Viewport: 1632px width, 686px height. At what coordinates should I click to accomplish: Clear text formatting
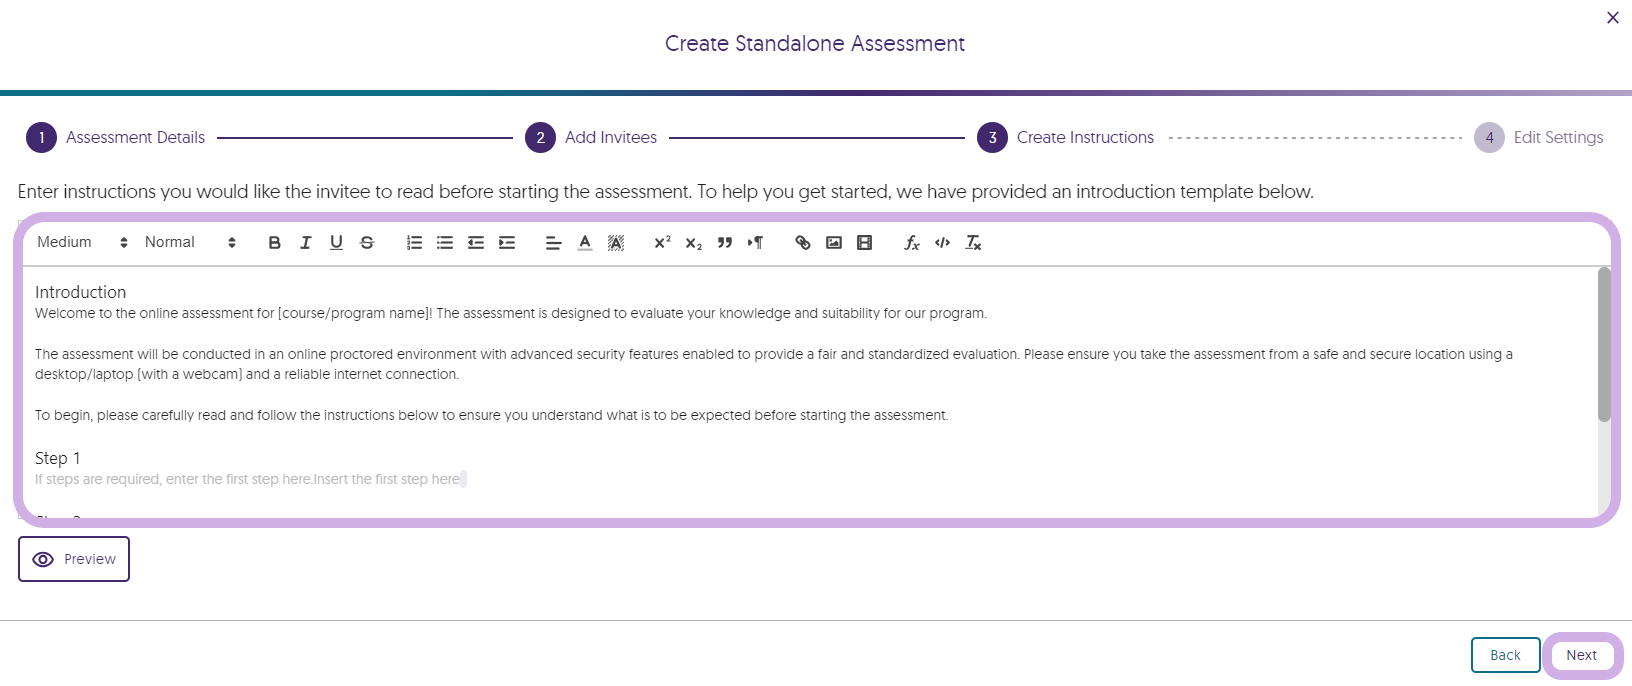pos(973,243)
